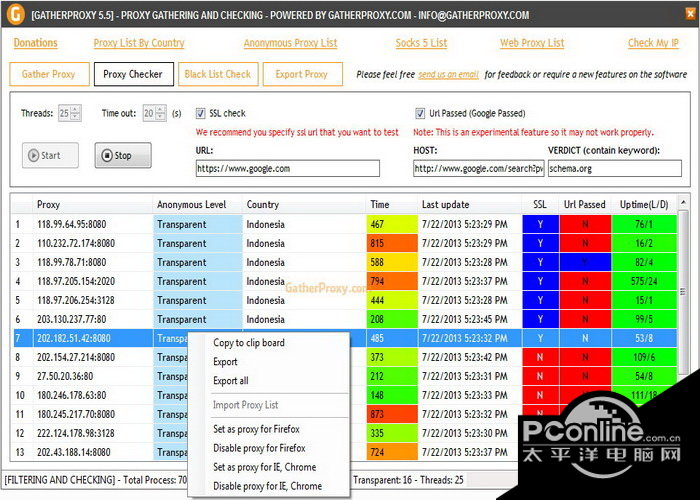700x500 pixels.
Task: Click the GatherProxy logo icon in title bar
Action: (16, 14)
